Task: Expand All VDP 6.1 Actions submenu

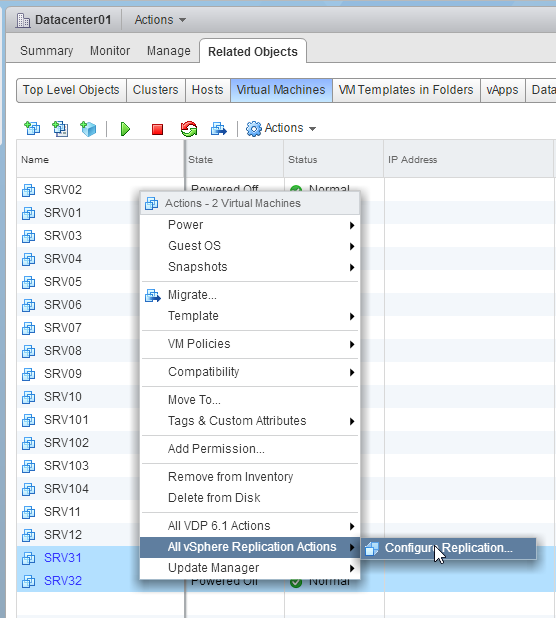Action: click(250, 526)
